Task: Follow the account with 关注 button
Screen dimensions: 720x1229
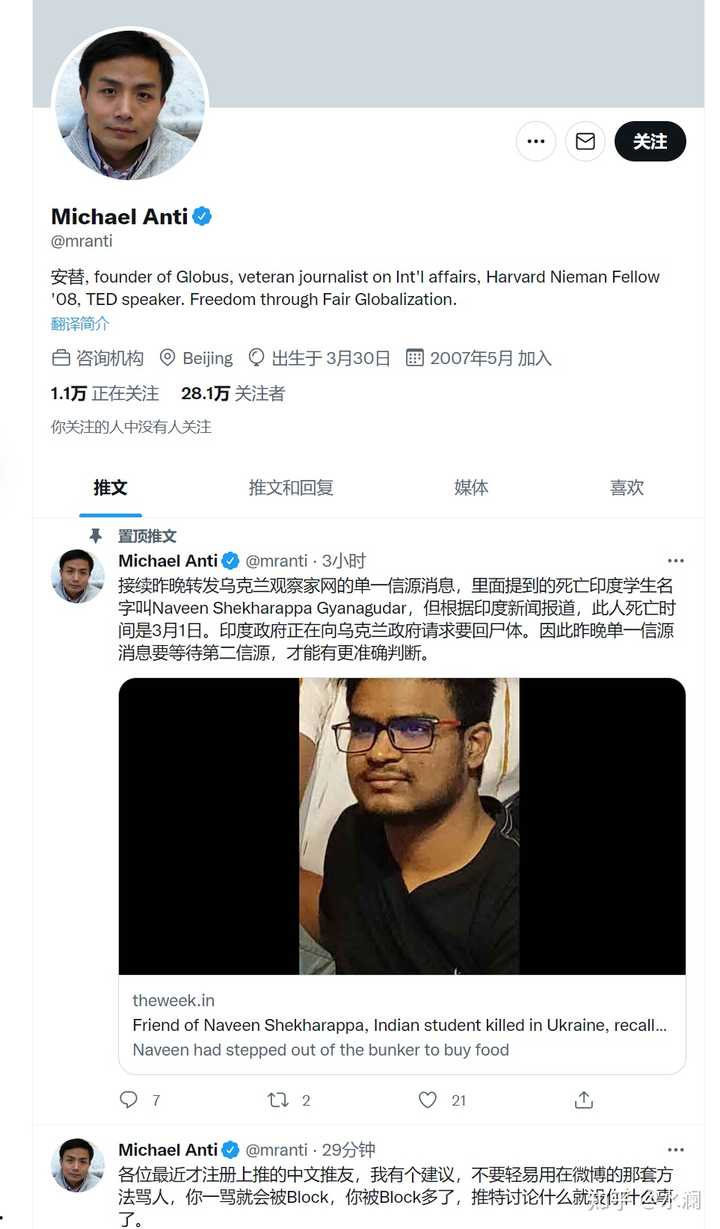Action: click(650, 142)
